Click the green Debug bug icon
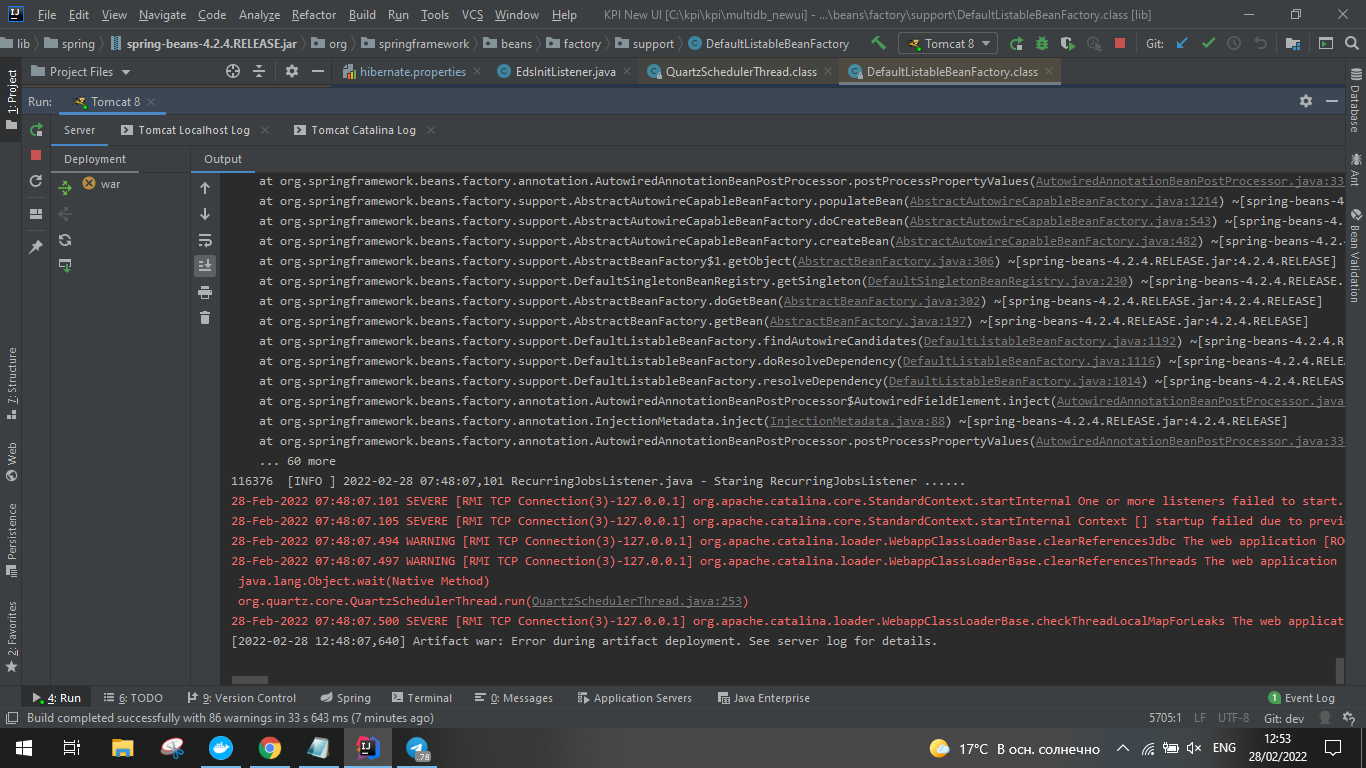Viewport: 1366px width, 768px height. (1042, 44)
